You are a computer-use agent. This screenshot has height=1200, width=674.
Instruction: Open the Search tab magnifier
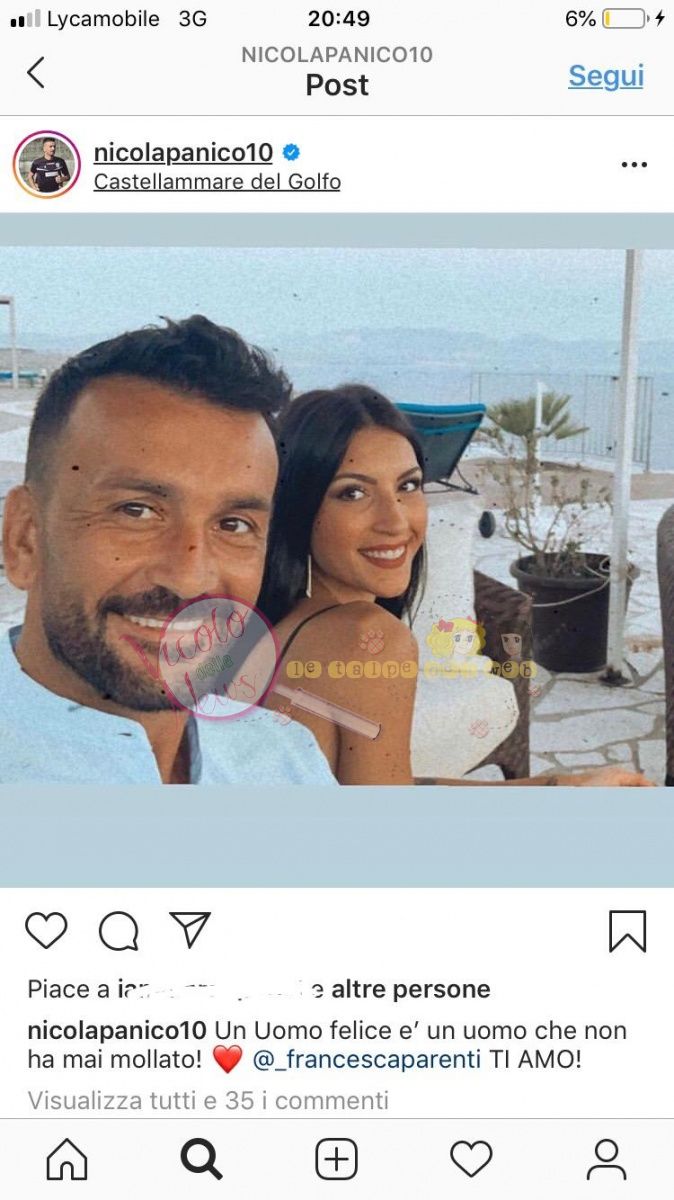pyautogui.click(x=201, y=1160)
